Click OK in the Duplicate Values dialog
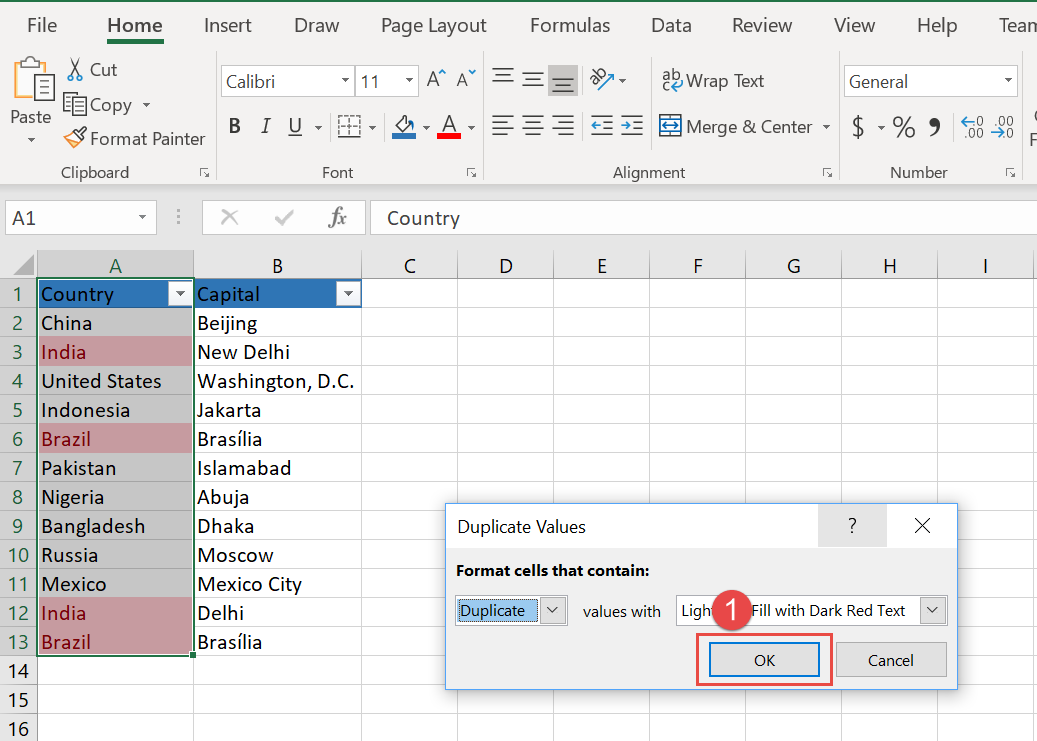The width and height of the screenshot is (1037, 741). coord(764,660)
